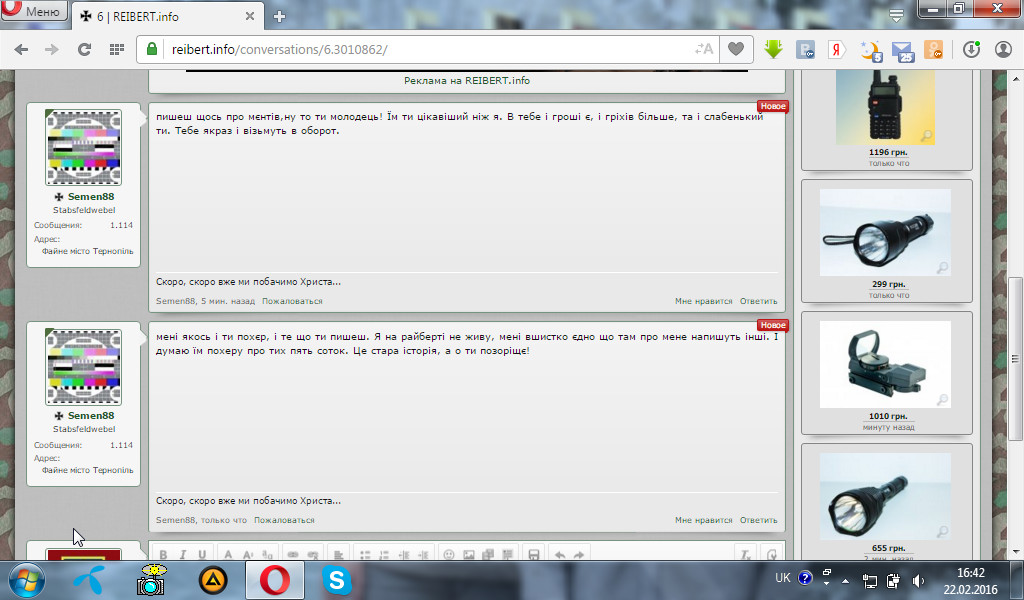The width and height of the screenshot is (1024, 600).
Task: Click the green padlock security badge
Action: click(152, 49)
